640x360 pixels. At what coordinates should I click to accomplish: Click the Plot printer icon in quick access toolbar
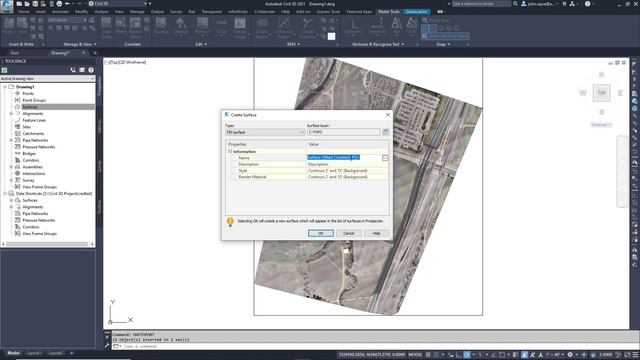click(x=59, y=4)
